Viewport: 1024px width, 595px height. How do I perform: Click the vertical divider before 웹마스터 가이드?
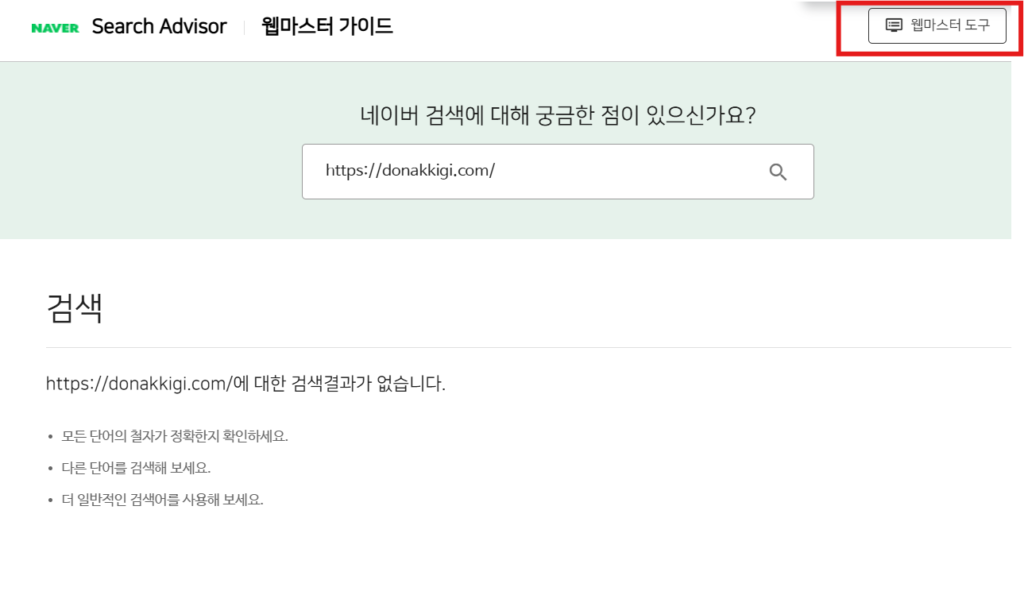(244, 27)
